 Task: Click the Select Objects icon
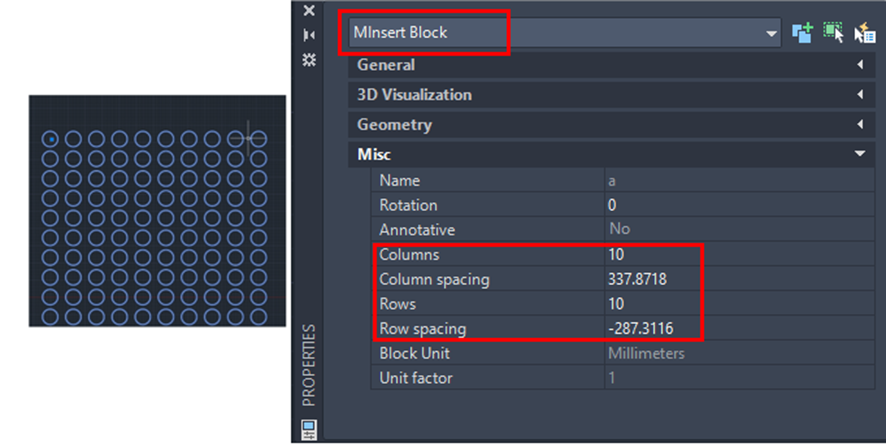click(833, 33)
